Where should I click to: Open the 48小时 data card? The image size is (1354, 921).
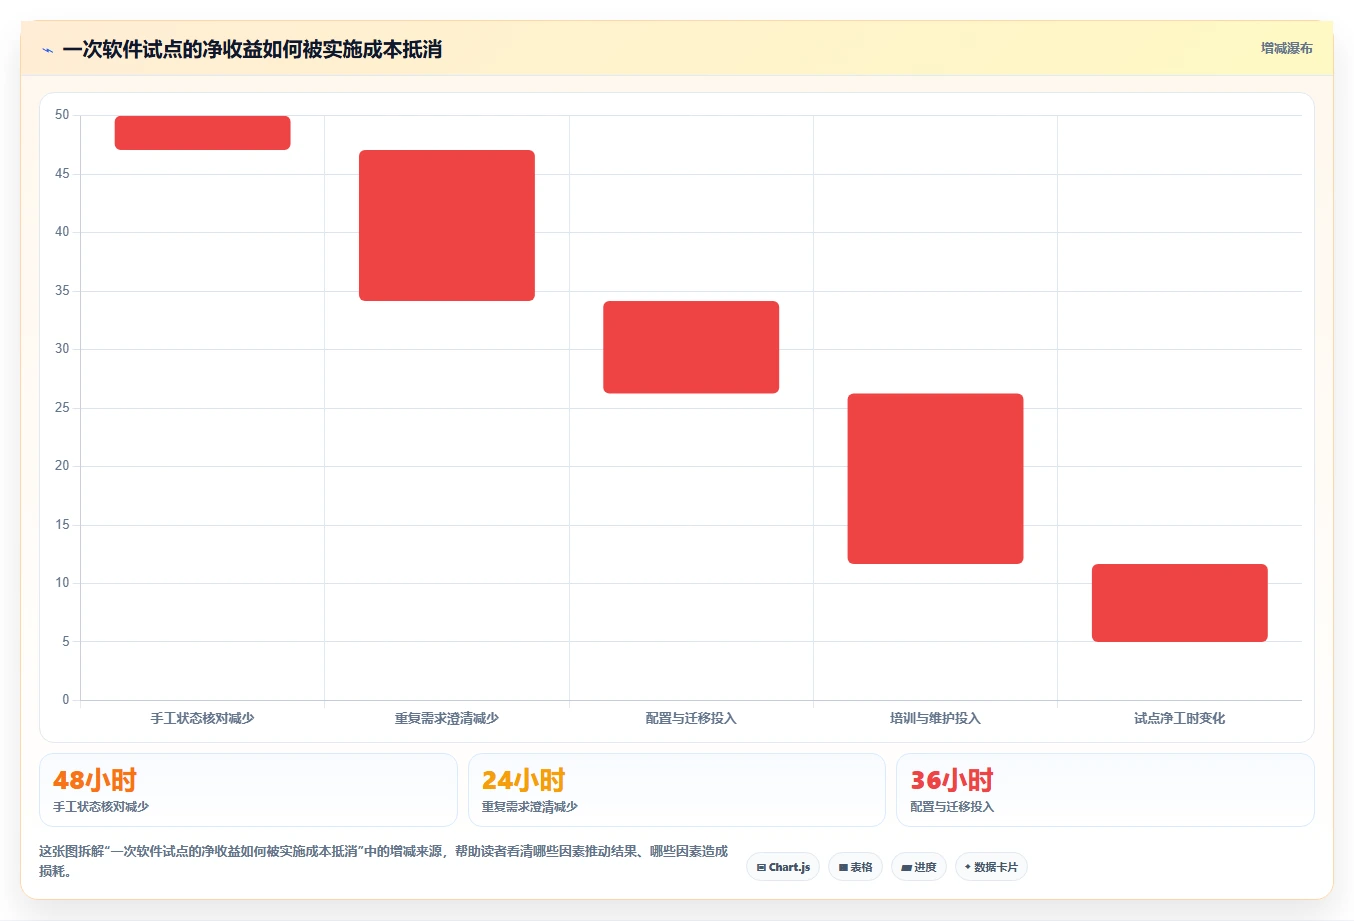[248, 790]
